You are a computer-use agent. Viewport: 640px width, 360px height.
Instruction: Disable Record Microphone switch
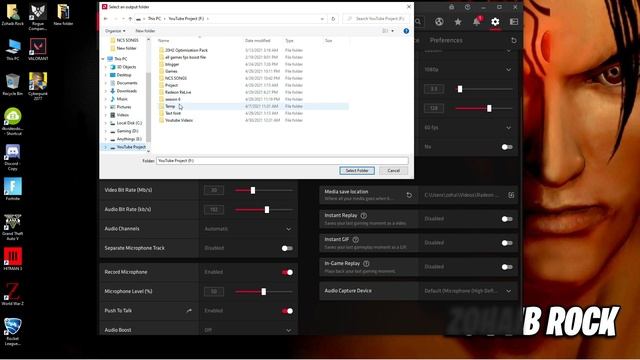point(287,272)
